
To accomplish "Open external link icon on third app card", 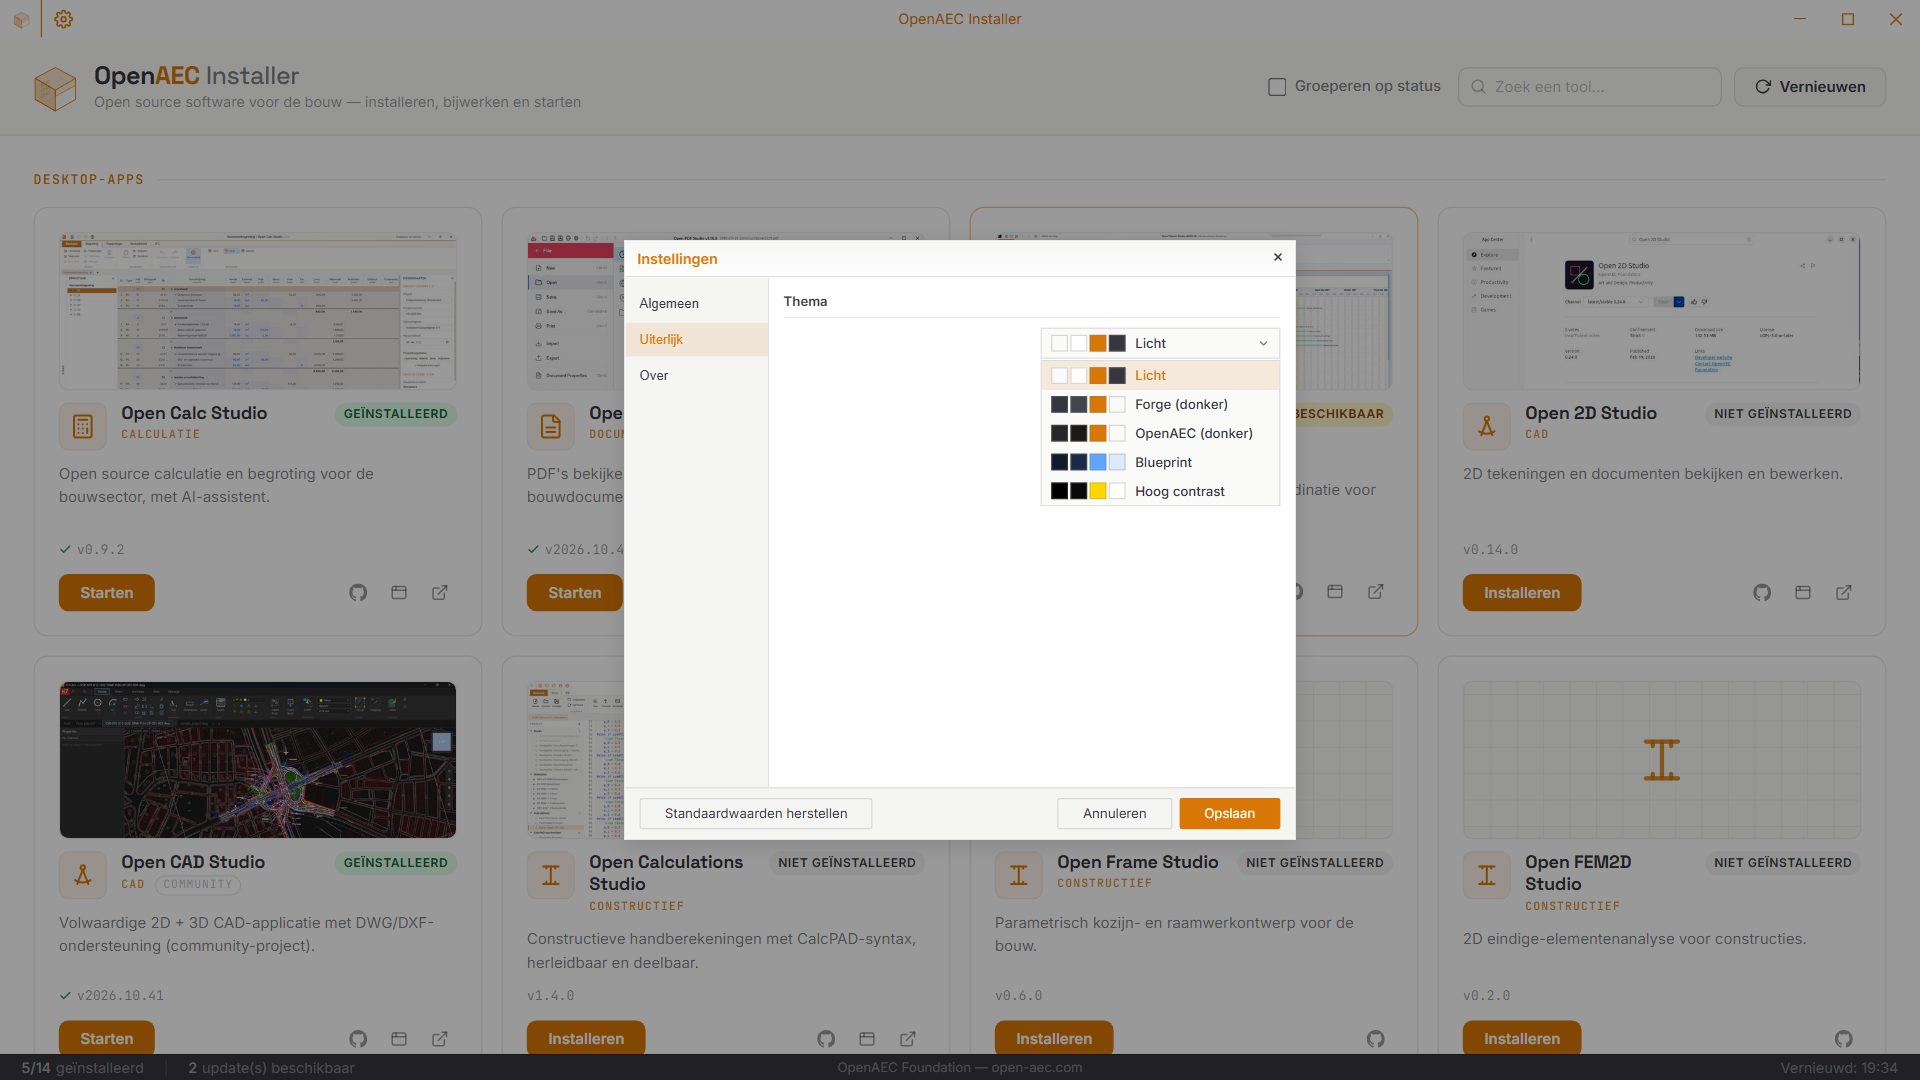I will pos(1376,592).
